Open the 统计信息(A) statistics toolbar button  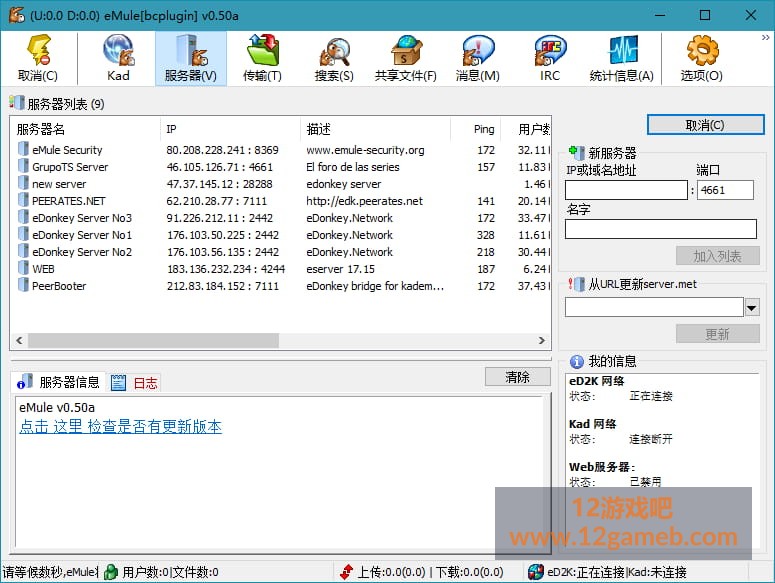click(x=622, y=58)
